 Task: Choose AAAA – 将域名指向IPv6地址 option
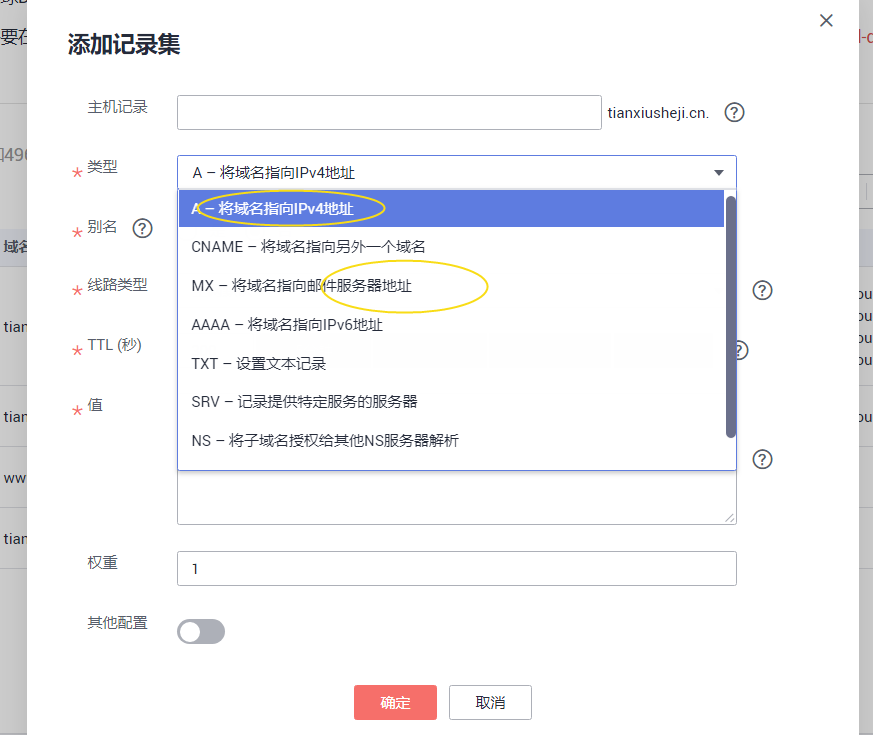click(x=451, y=325)
